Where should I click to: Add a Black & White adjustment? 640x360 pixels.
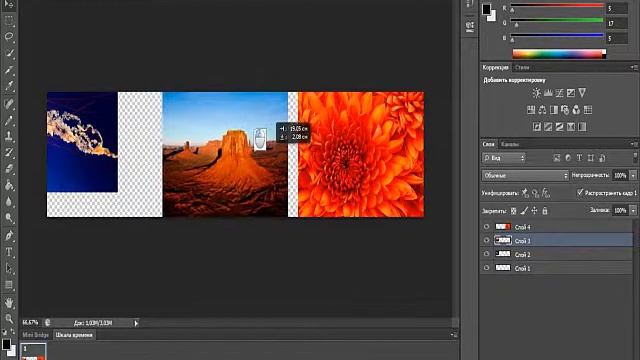[554, 110]
